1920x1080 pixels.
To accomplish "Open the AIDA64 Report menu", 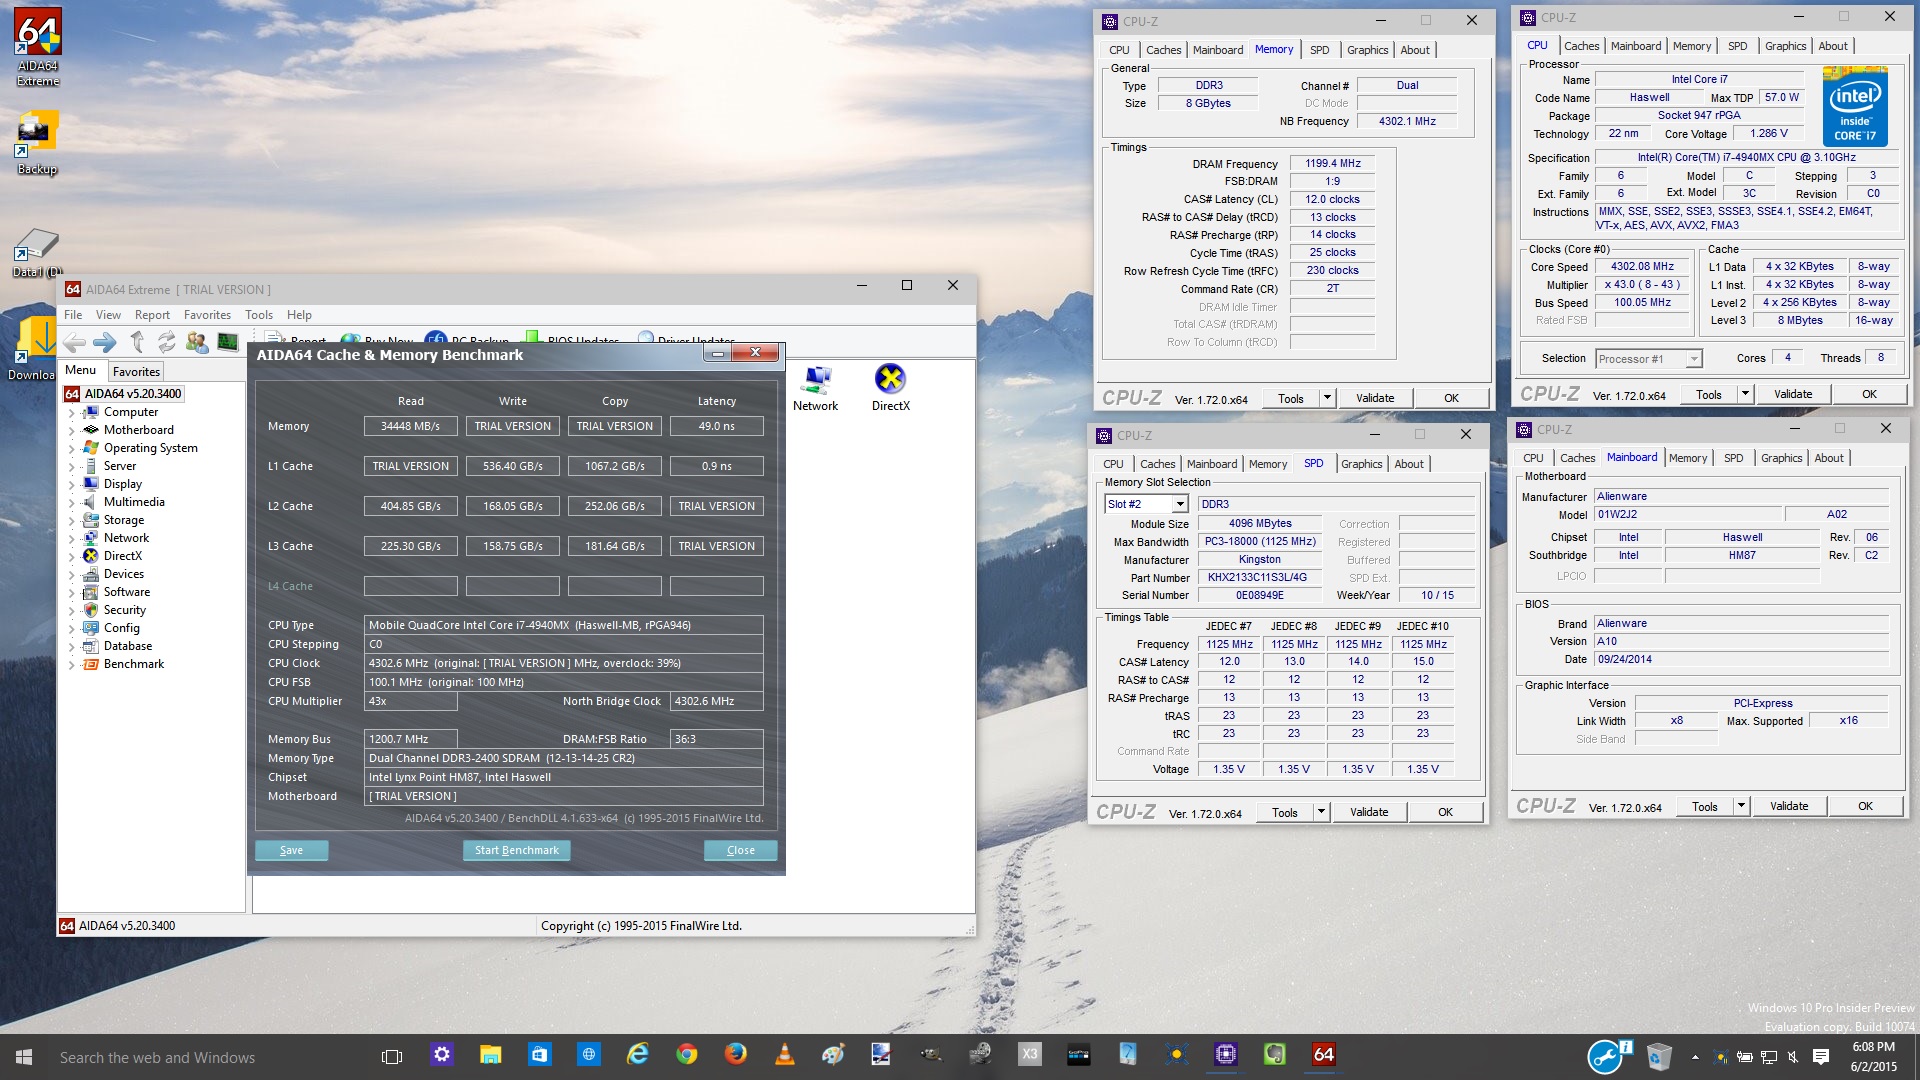I will [x=152, y=315].
